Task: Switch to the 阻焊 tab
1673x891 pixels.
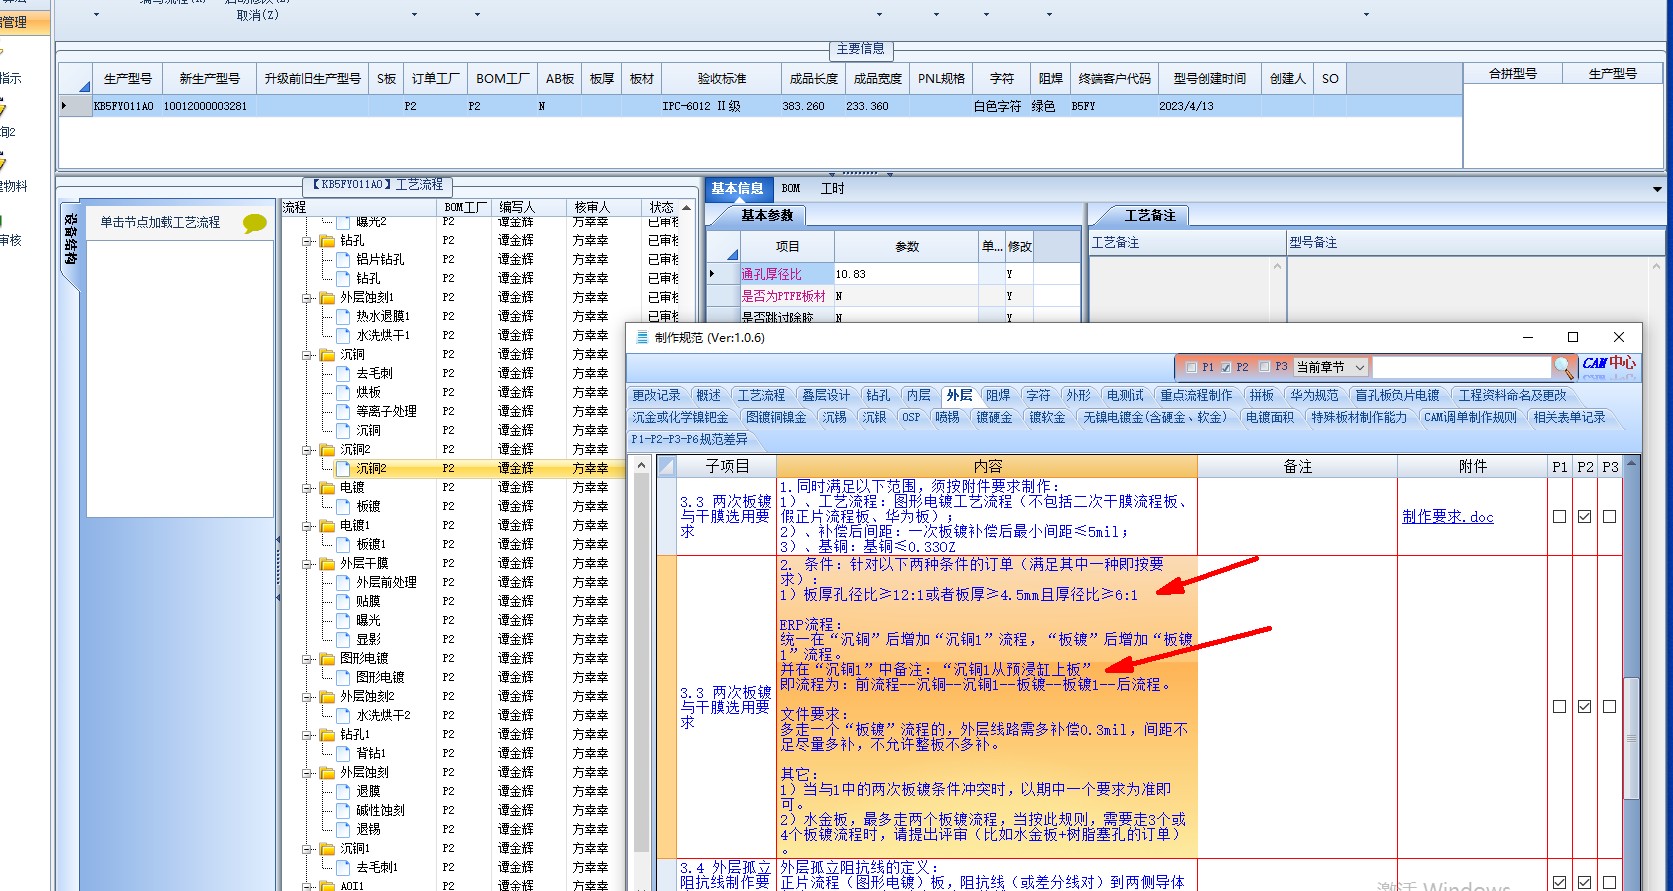Action: [998, 395]
